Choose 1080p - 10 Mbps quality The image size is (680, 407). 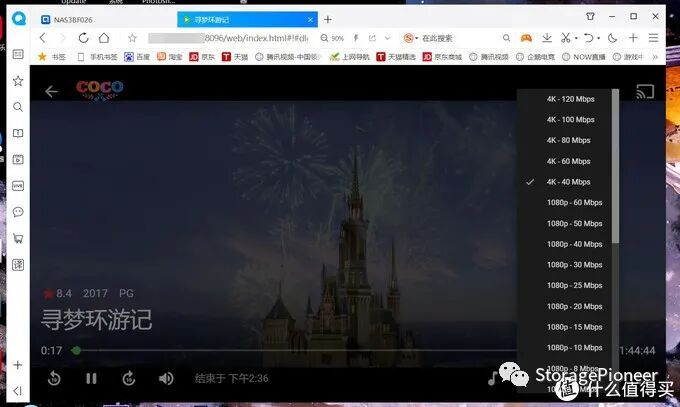574,348
